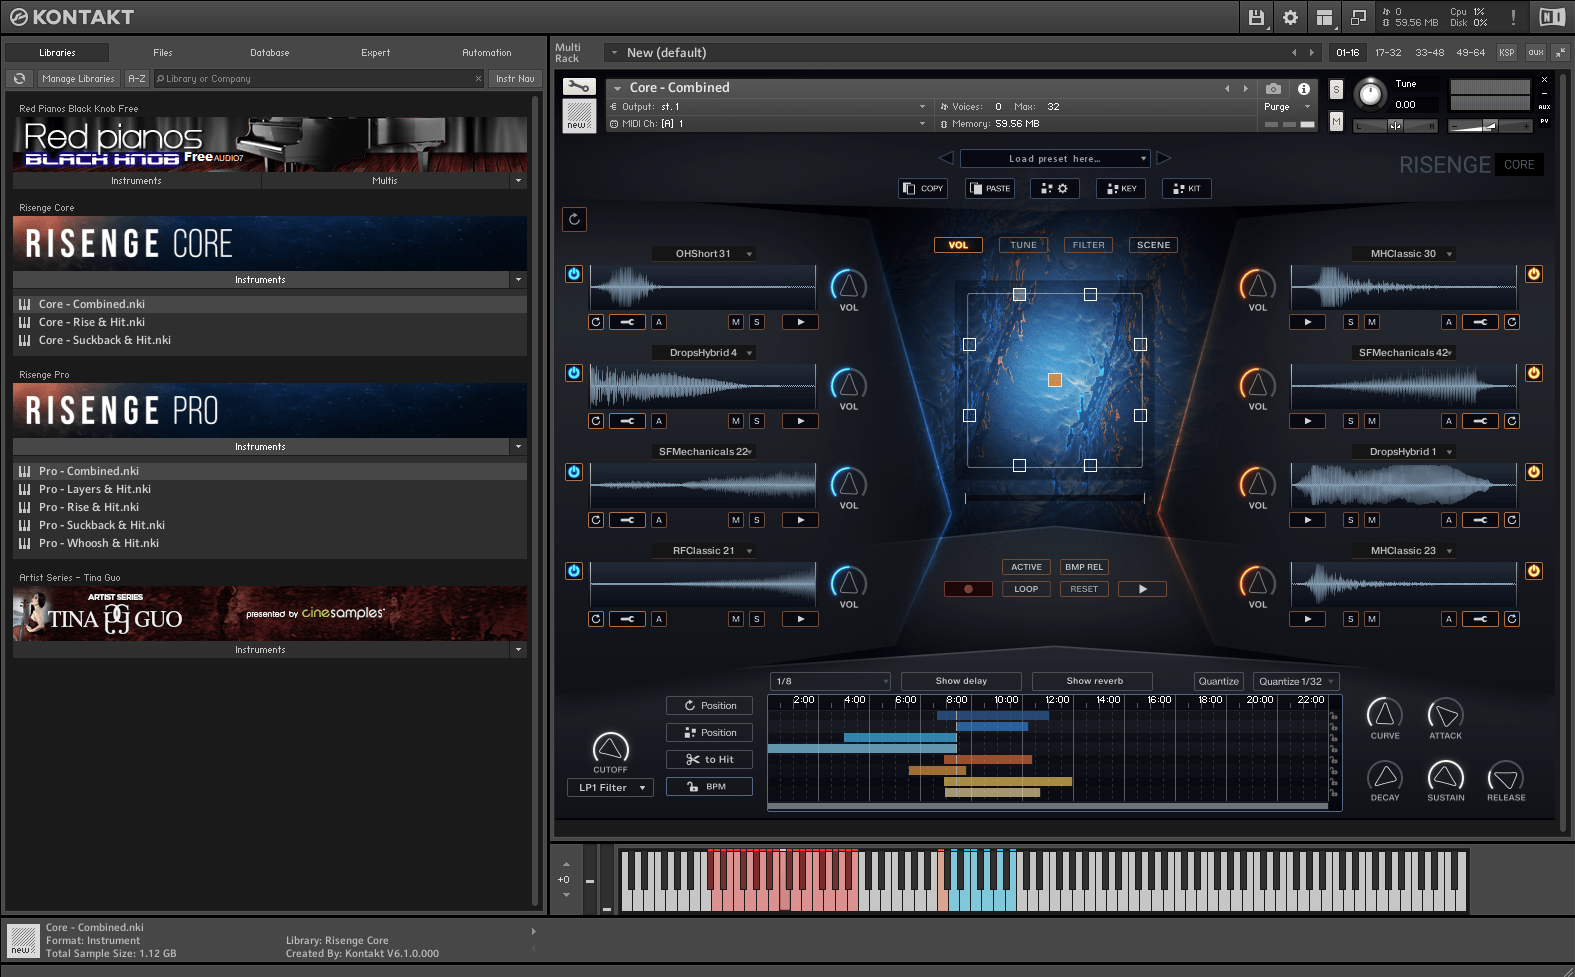Toggle the rack view layout icon
Viewport: 1575px width, 977px height.
click(x=1324, y=17)
